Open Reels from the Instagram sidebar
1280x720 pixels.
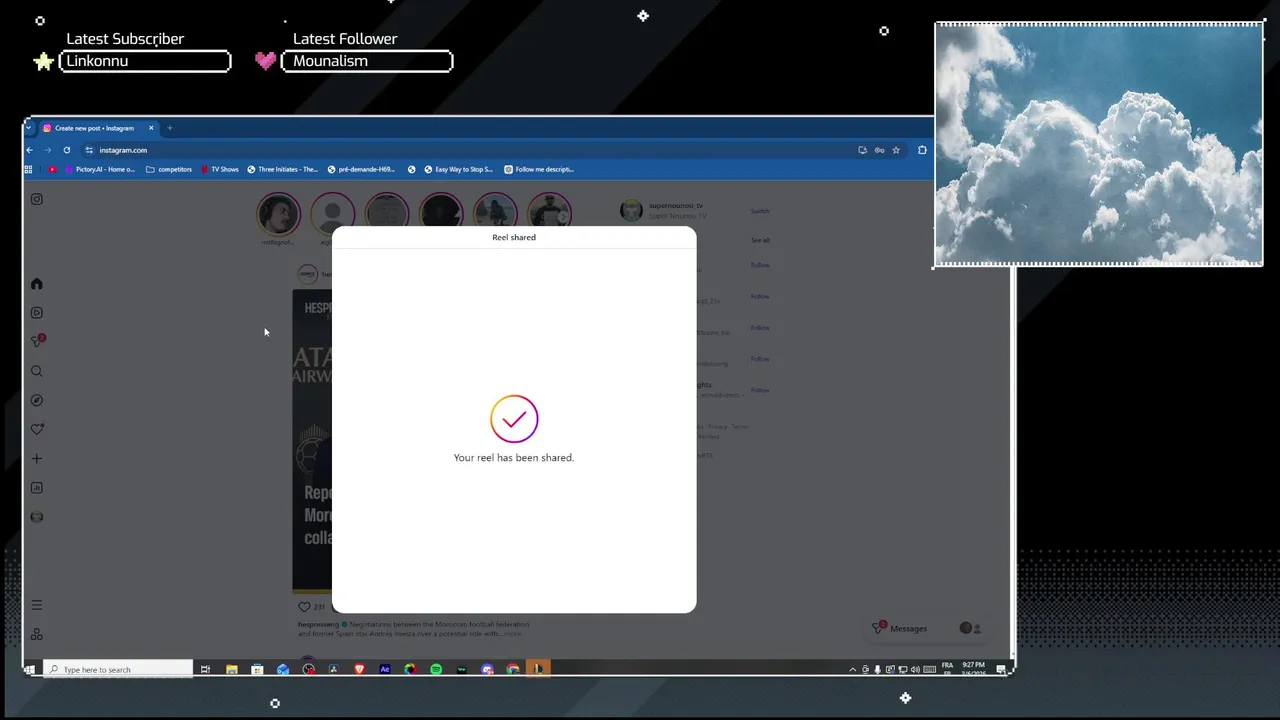click(x=37, y=313)
